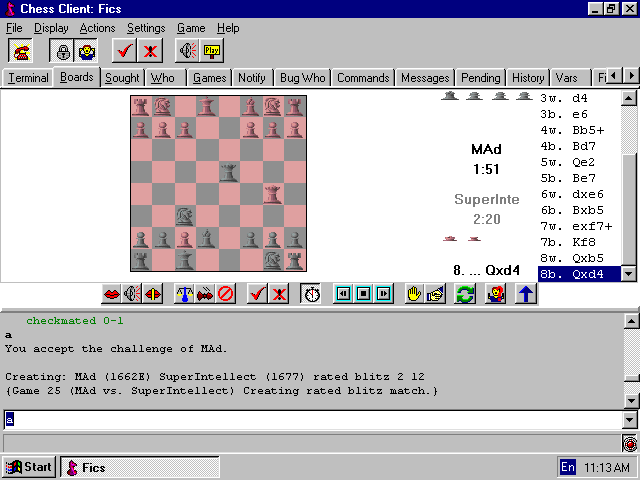
Task: Expand the command input dropdown arrow
Action: pos(629,420)
